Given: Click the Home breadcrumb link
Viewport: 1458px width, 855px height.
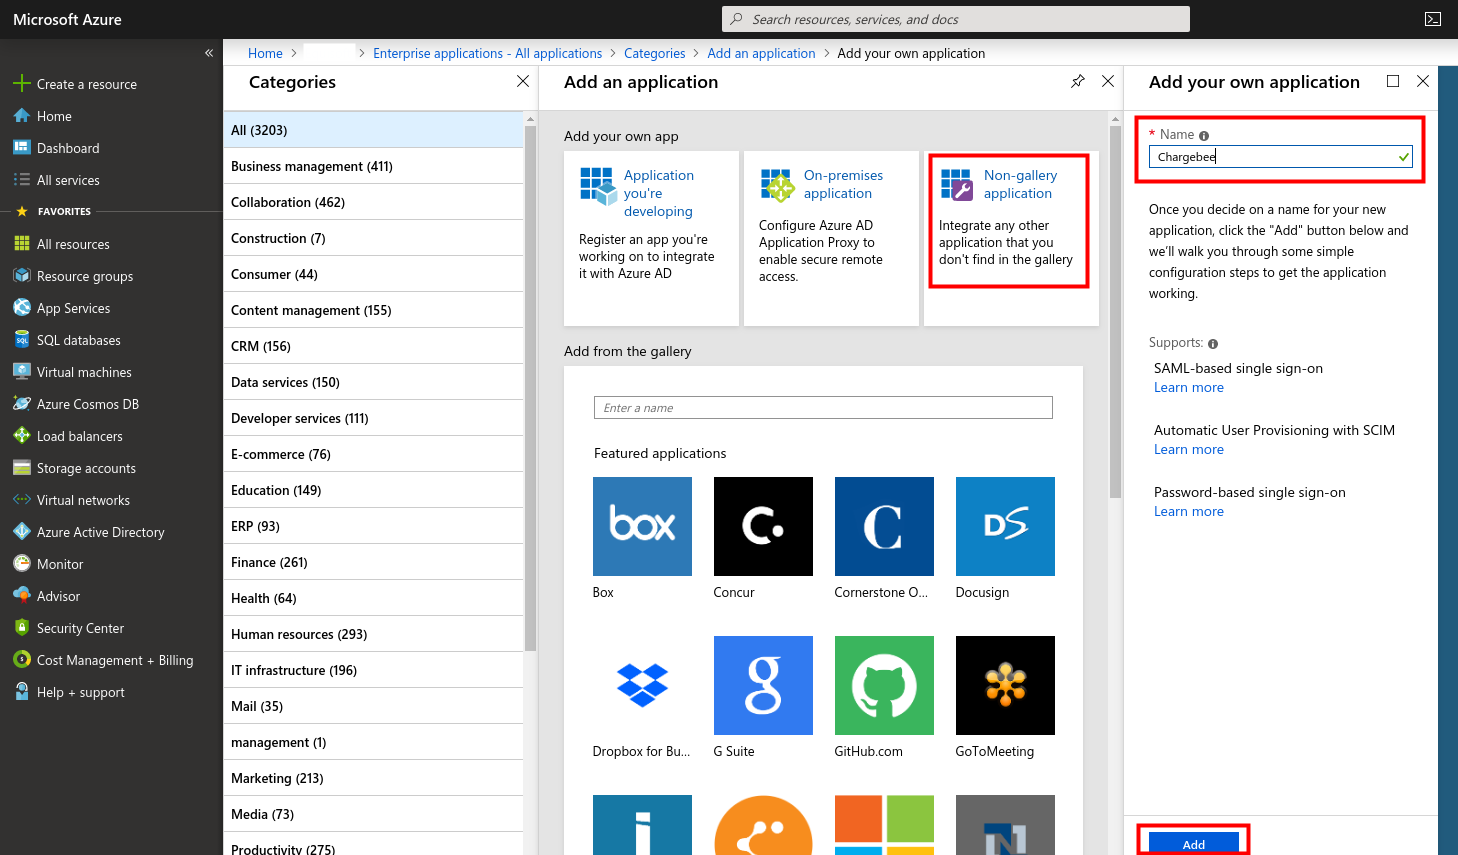Looking at the screenshot, I should point(265,53).
